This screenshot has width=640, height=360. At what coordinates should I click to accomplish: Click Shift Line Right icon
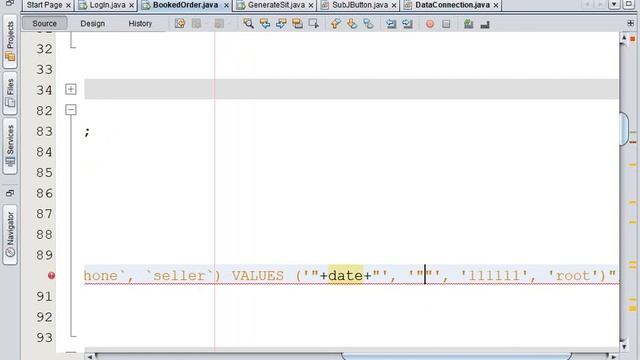coord(407,24)
